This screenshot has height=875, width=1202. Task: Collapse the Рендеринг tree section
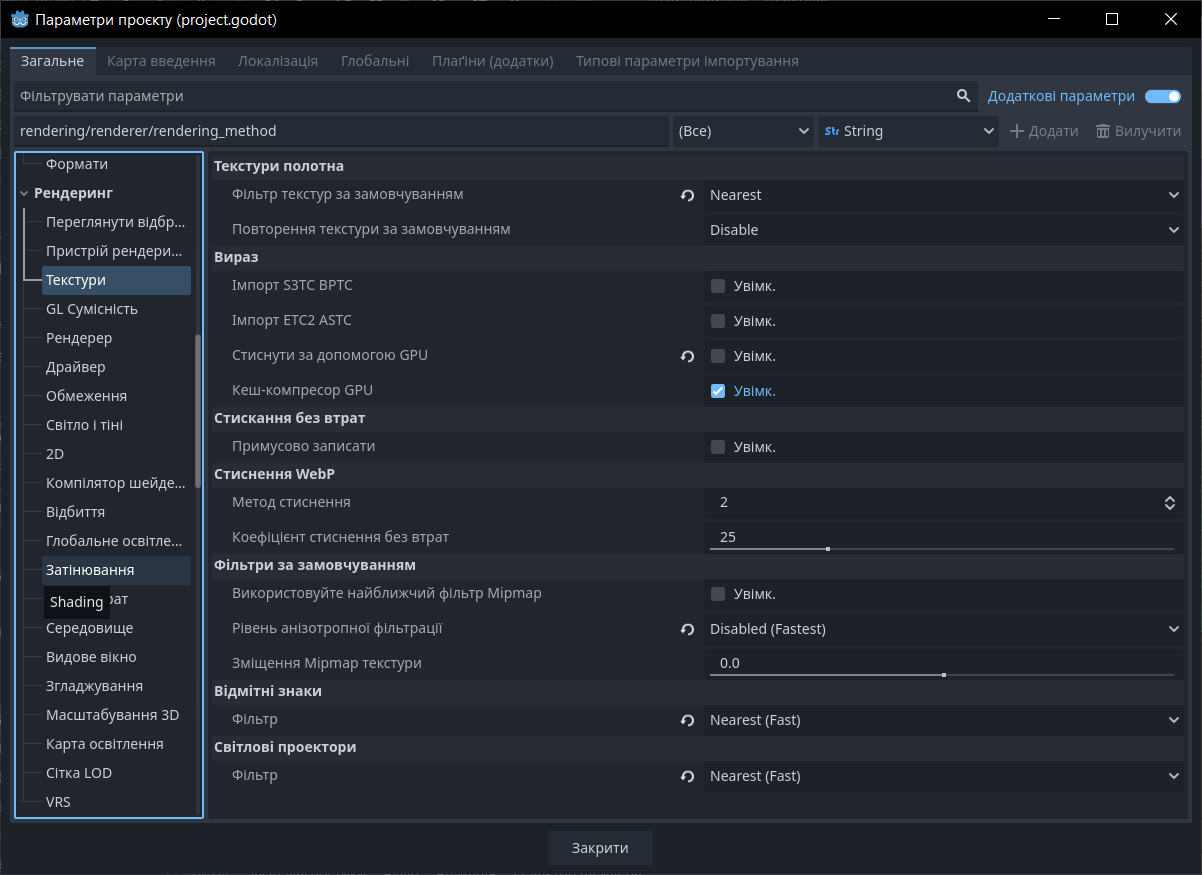(x=24, y=193)
